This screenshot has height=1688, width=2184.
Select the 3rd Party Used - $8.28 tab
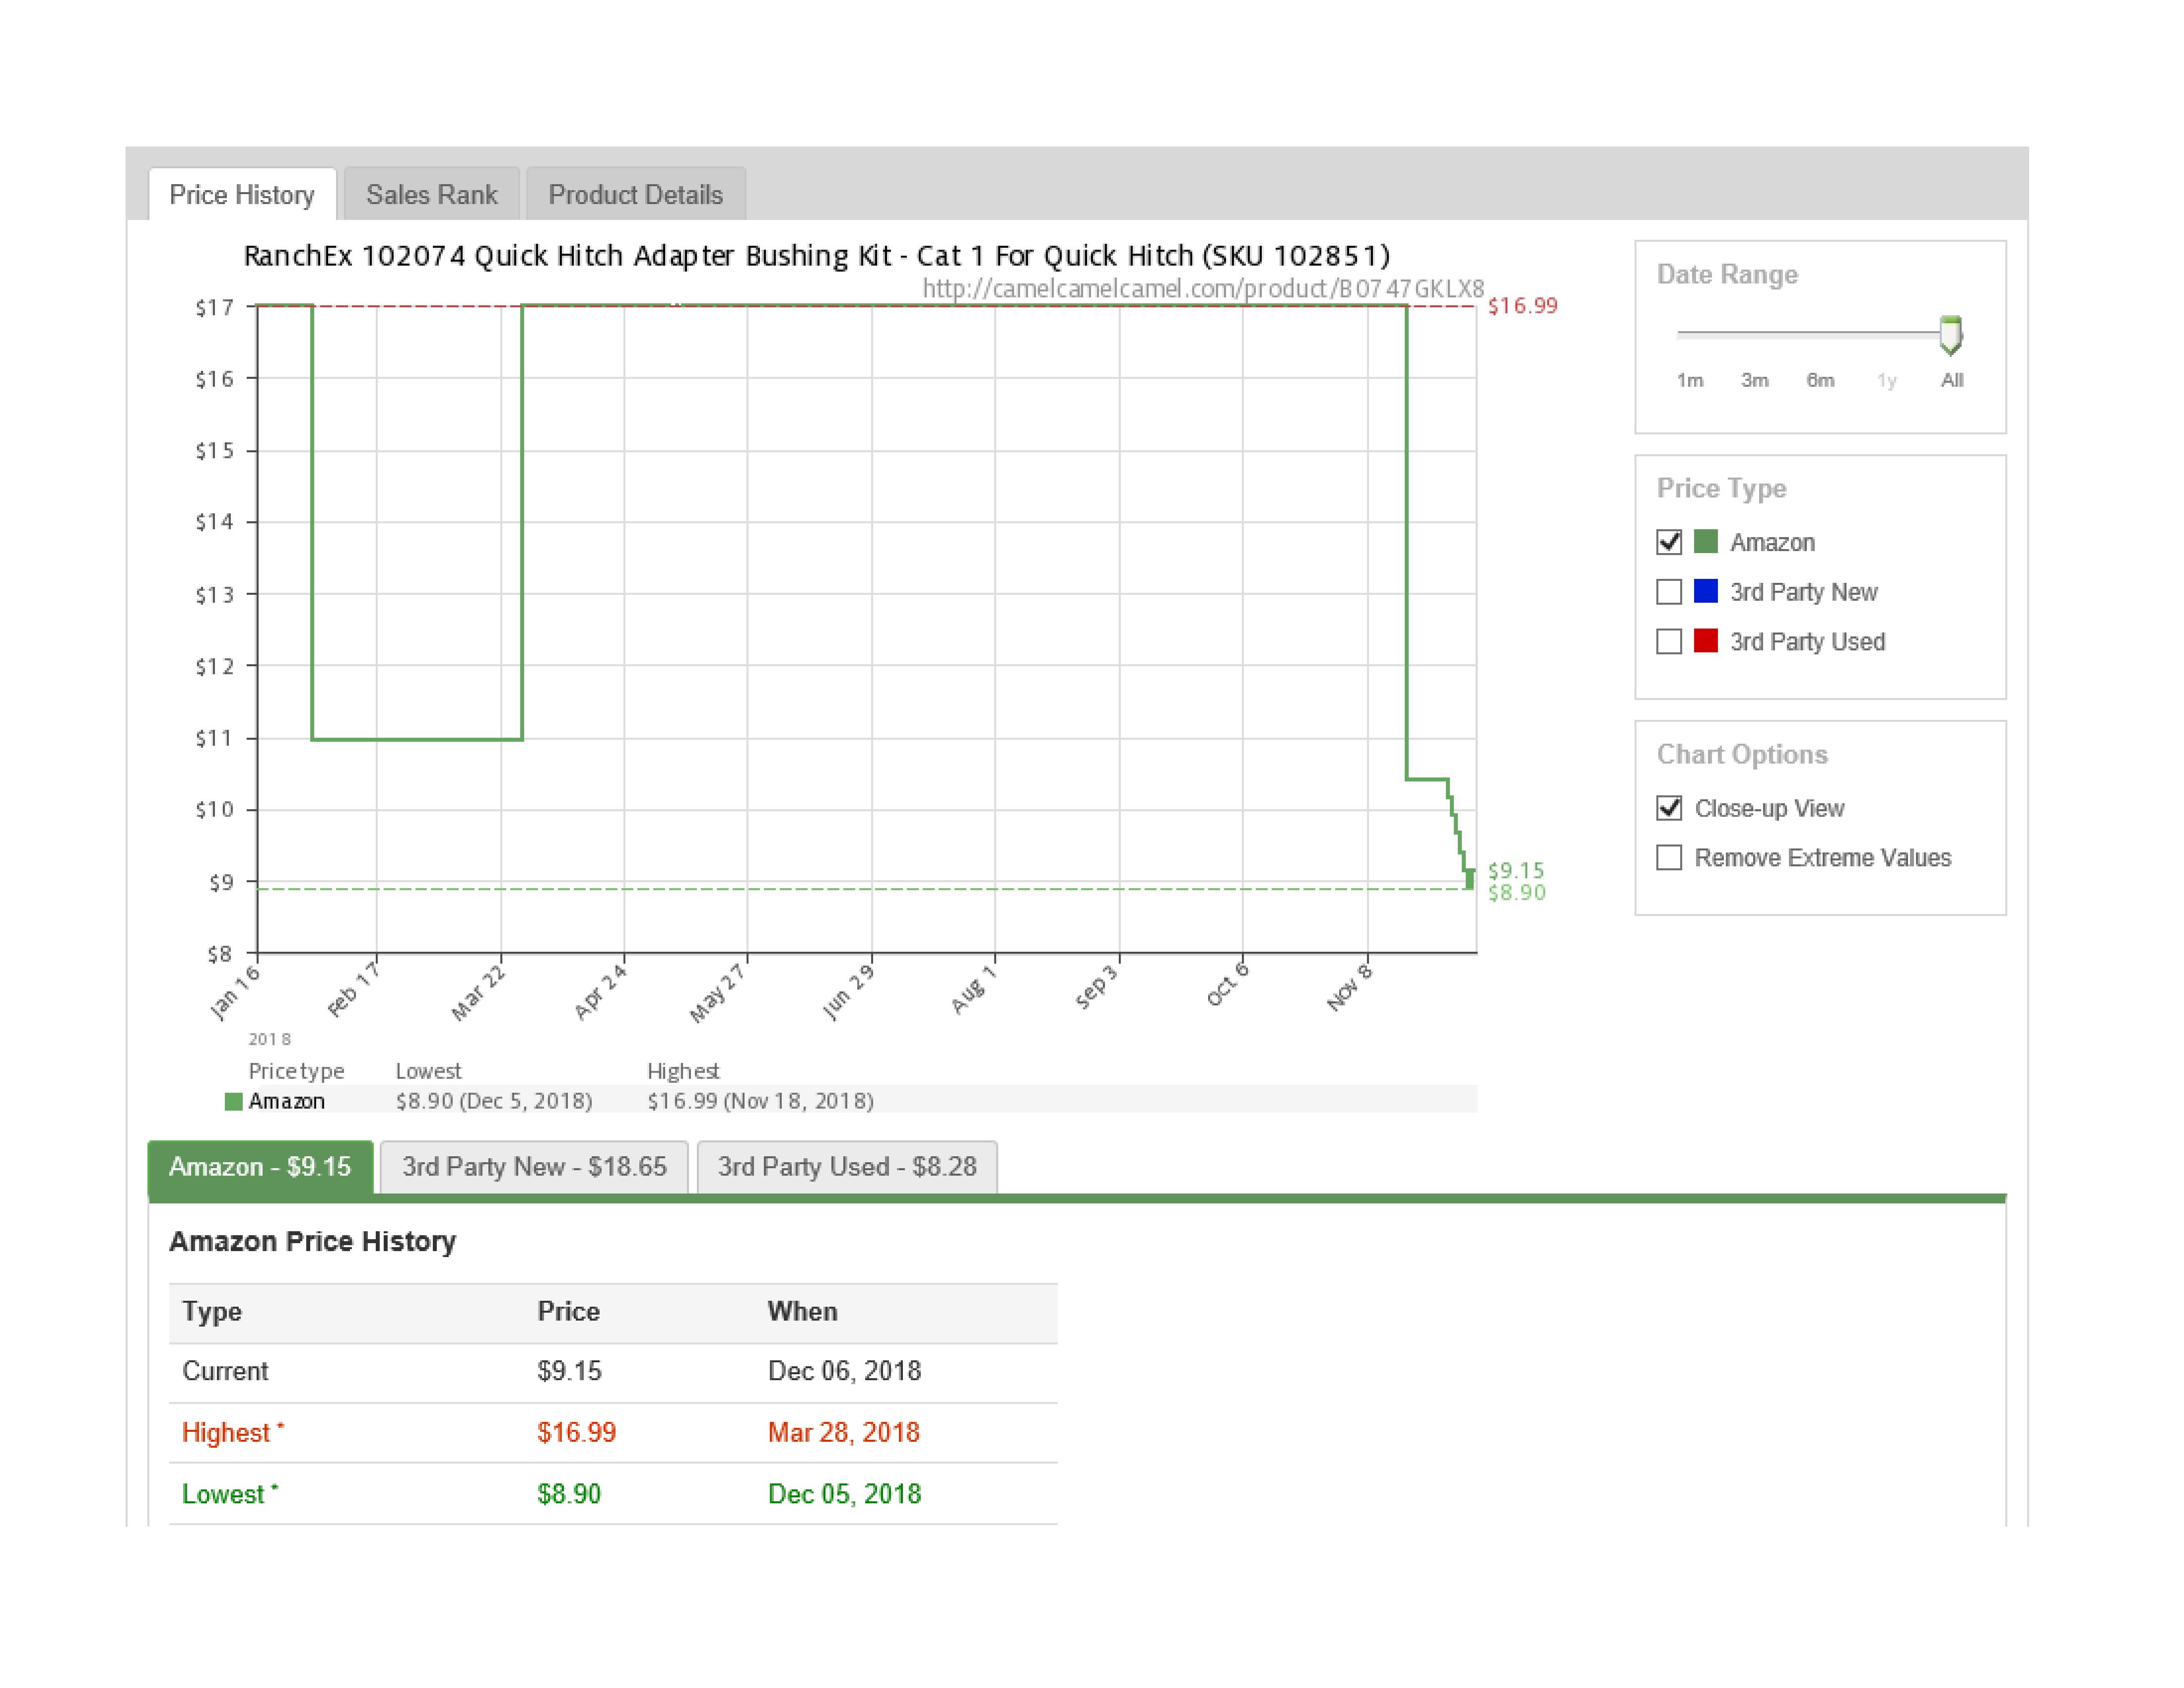coord(847,1166)
